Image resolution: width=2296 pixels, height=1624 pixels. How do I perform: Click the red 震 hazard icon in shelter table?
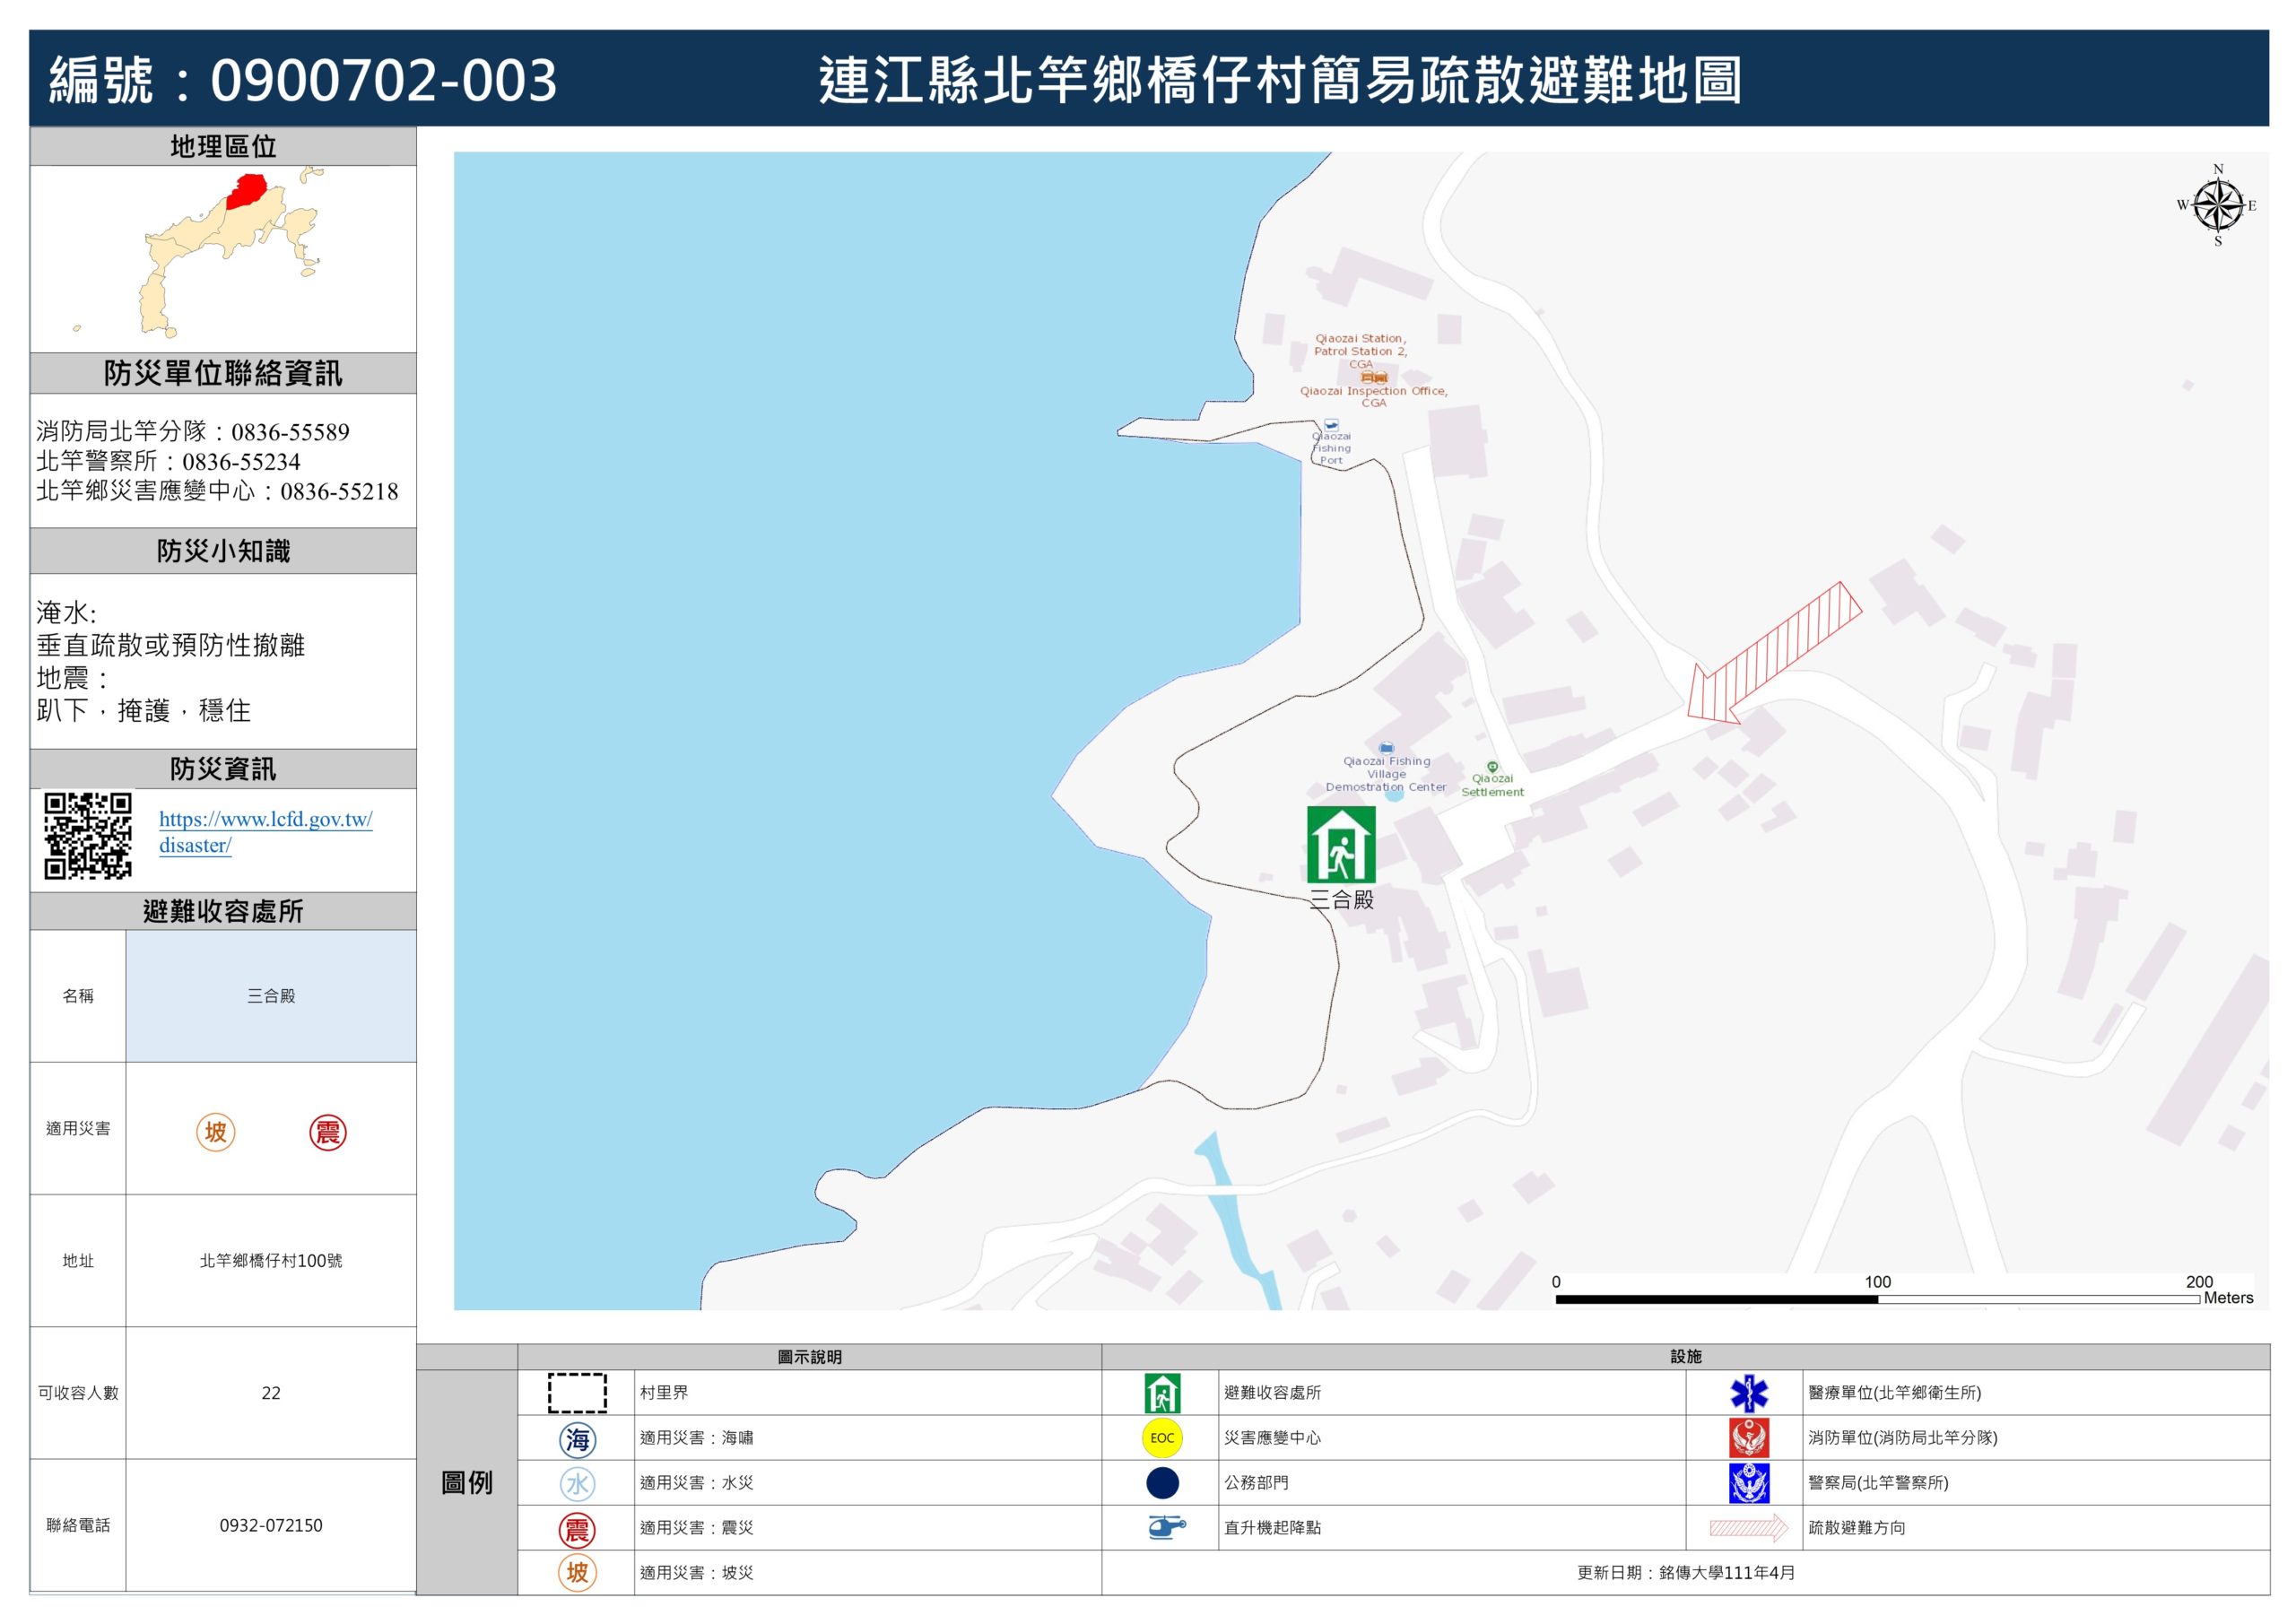[x=327, y=1132]
